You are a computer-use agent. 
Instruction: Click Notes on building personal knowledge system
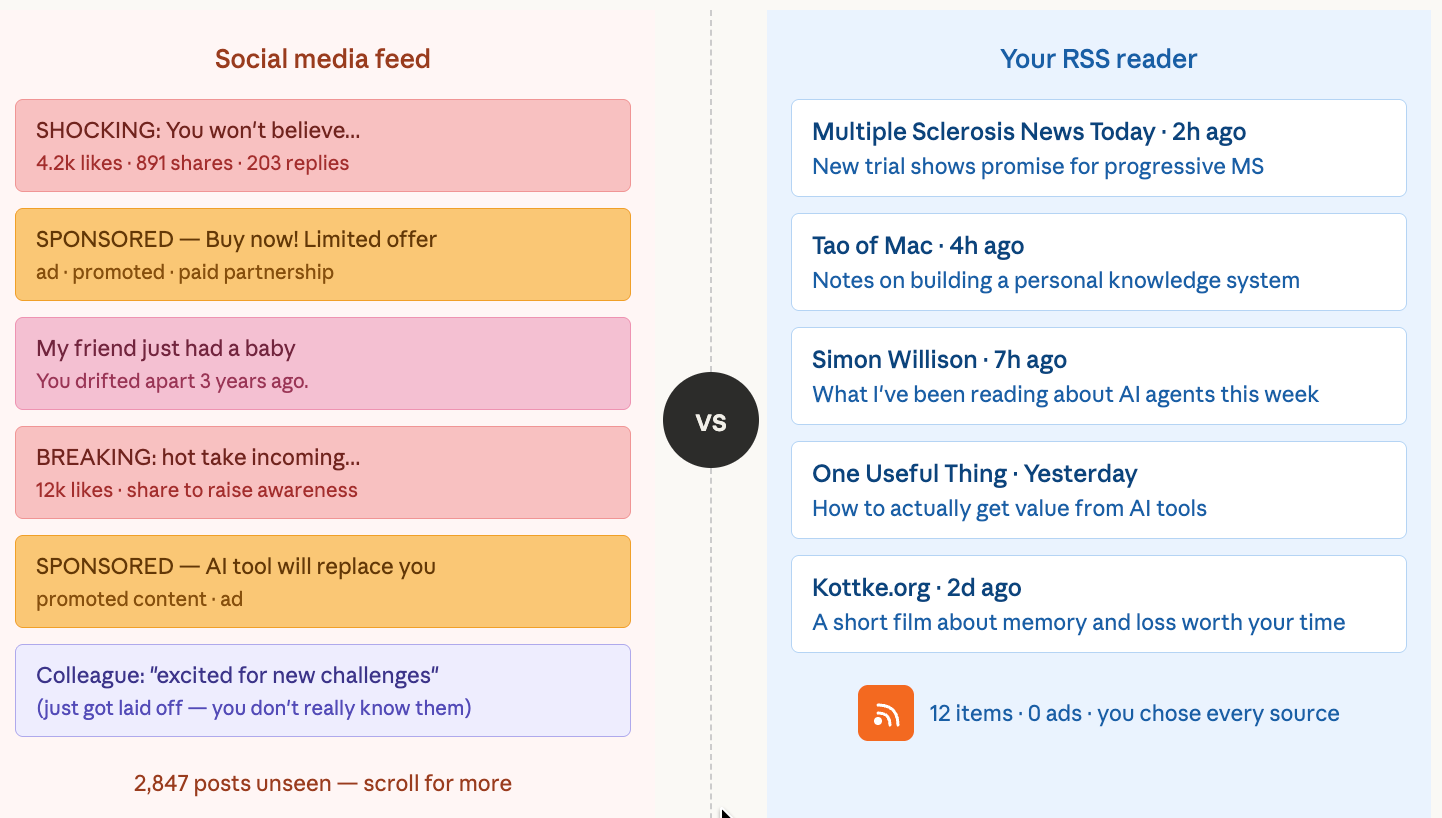point(1055,280)
